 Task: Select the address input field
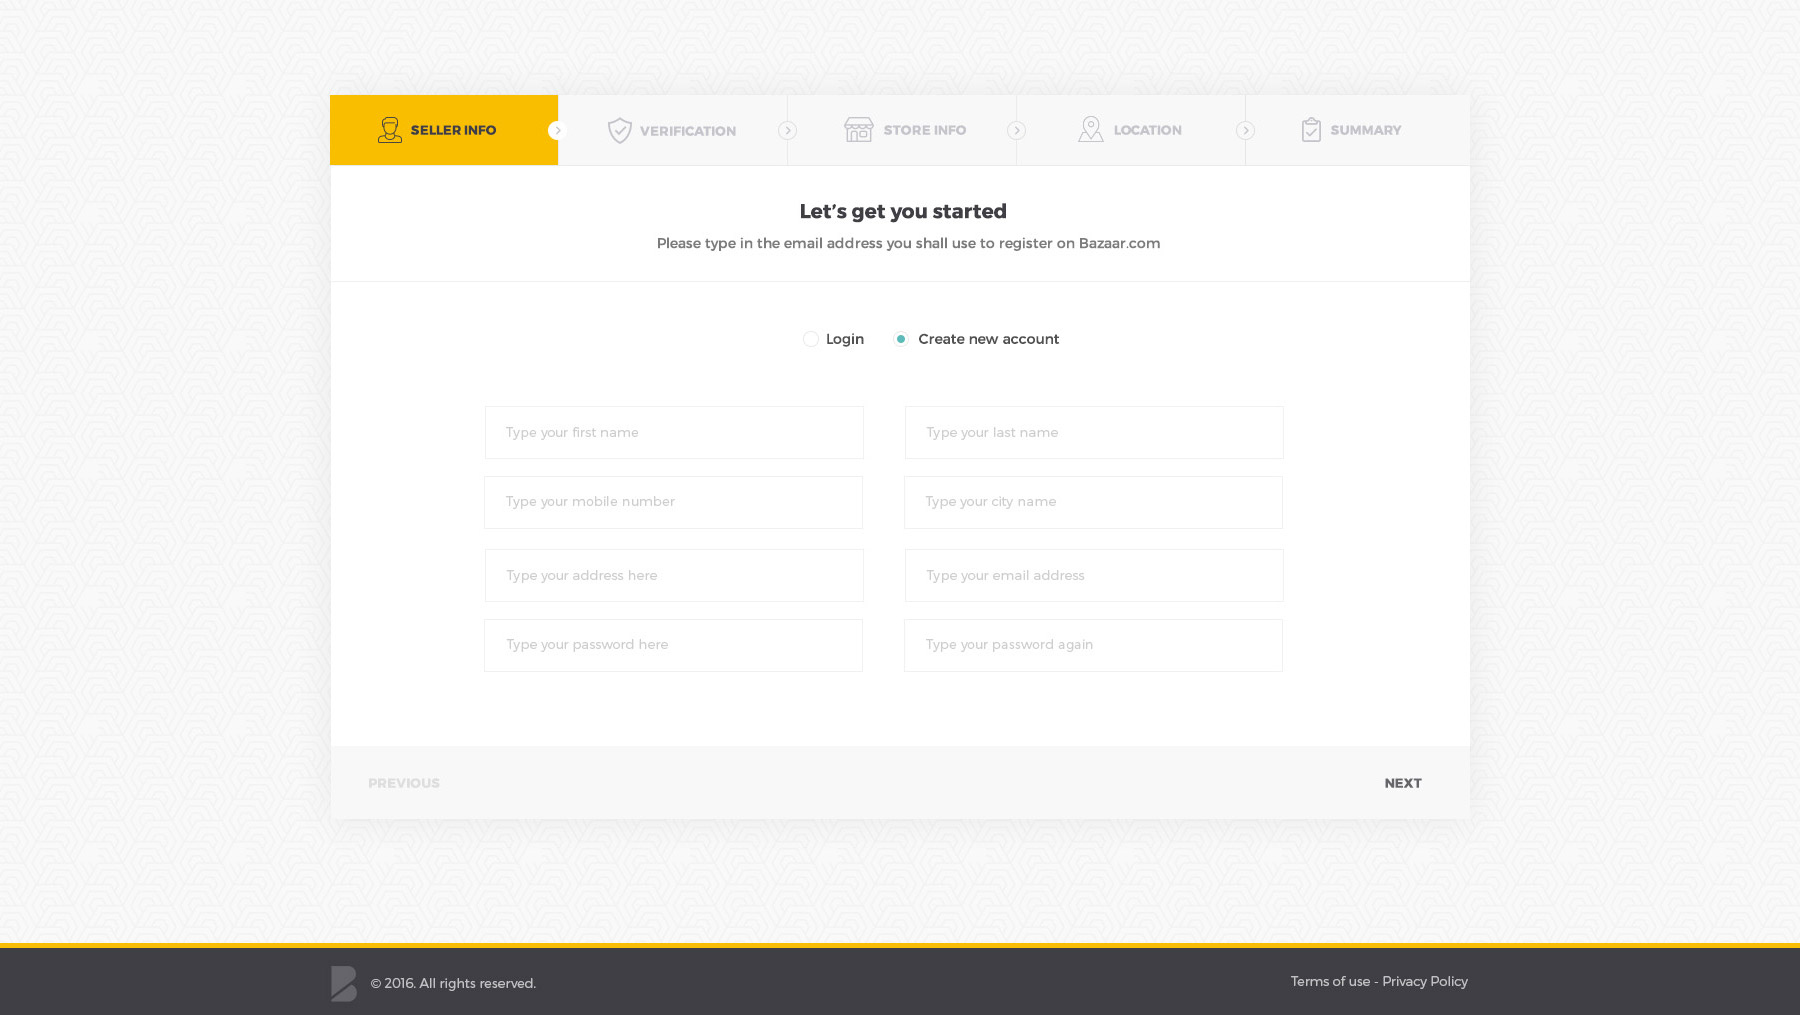pos(674,575)
